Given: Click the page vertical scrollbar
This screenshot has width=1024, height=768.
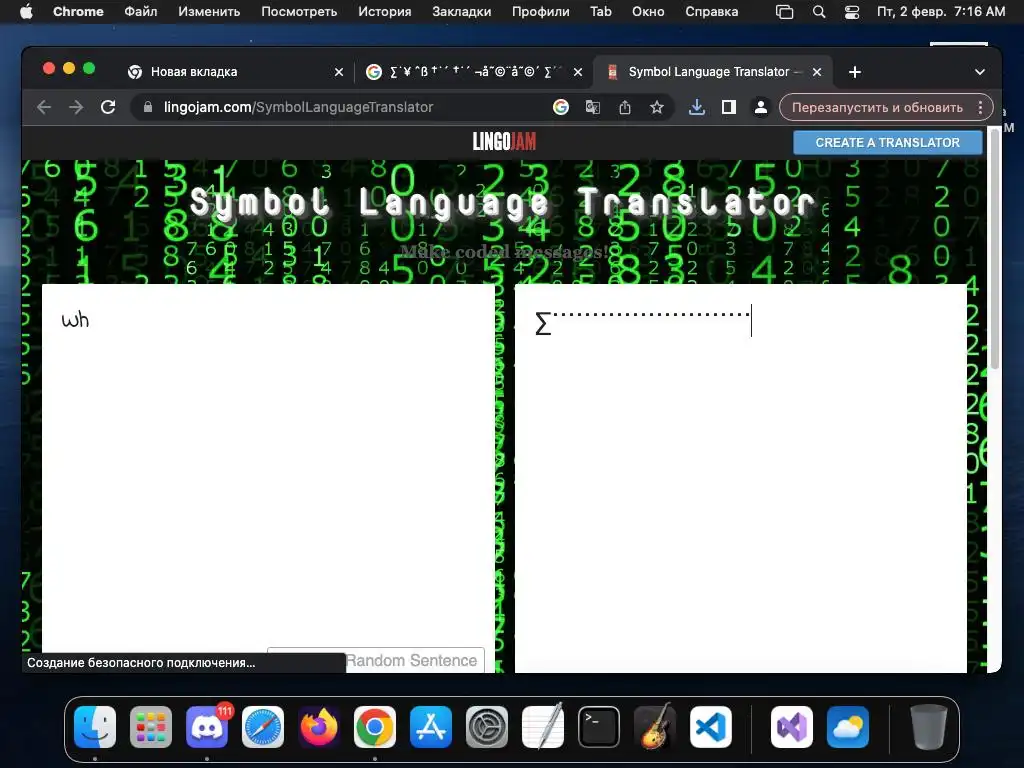Looking at the screenshot, I should (x=995, y=248).
